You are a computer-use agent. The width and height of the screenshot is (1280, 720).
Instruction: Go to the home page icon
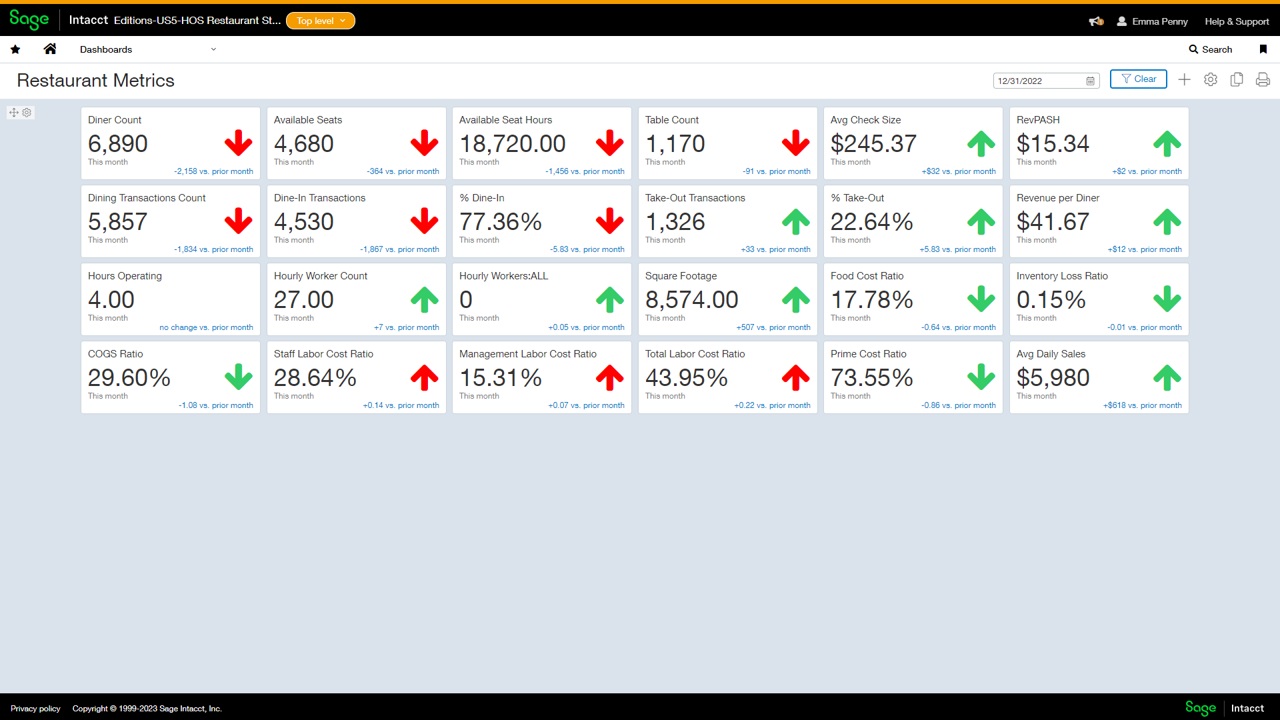point(50,49)
